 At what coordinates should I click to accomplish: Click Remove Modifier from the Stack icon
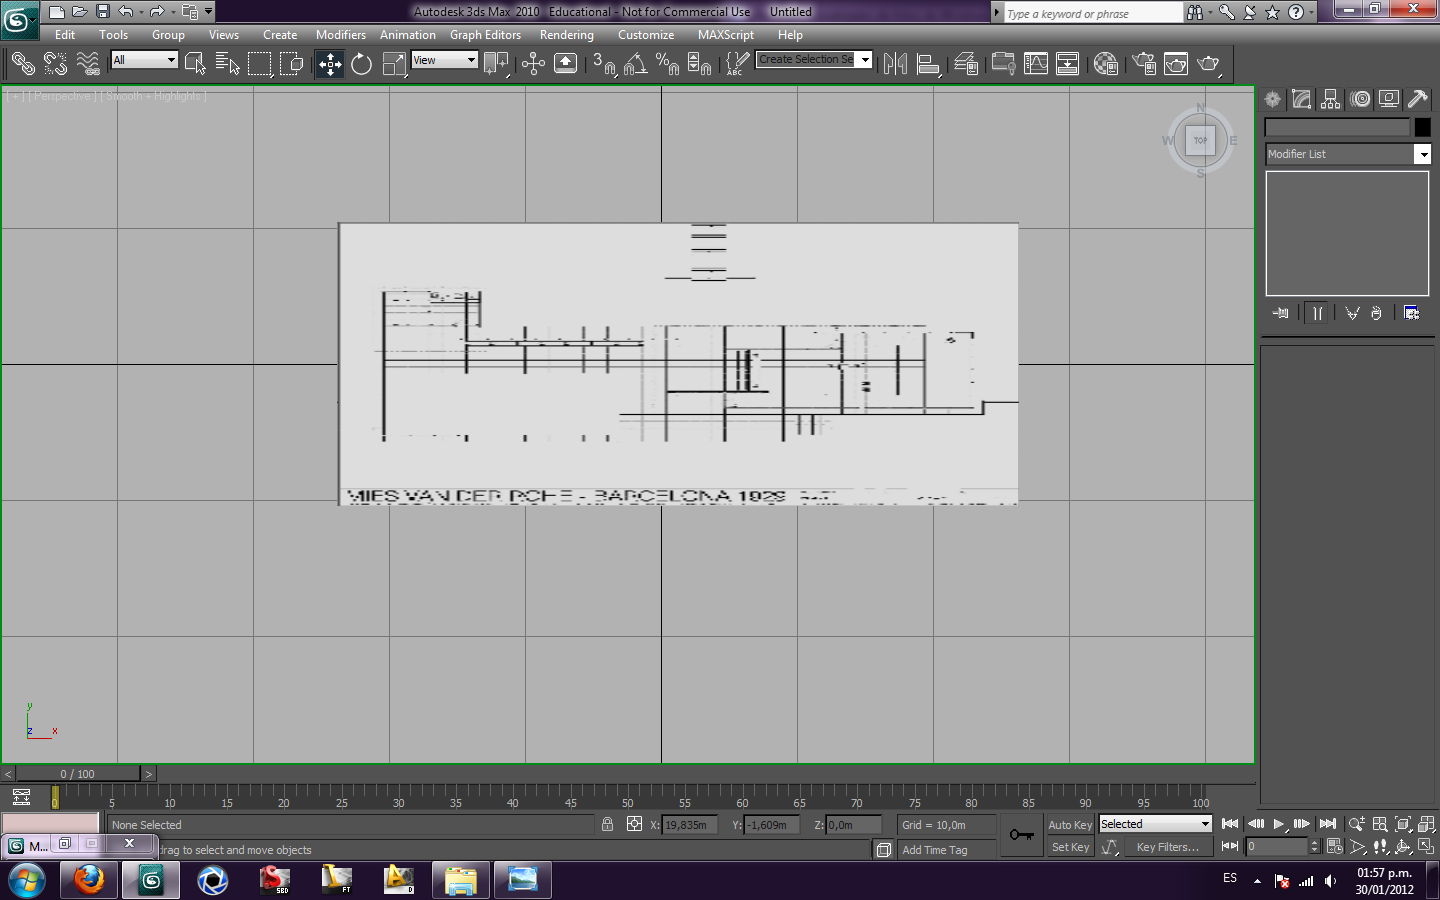(x=1376, y=313)
